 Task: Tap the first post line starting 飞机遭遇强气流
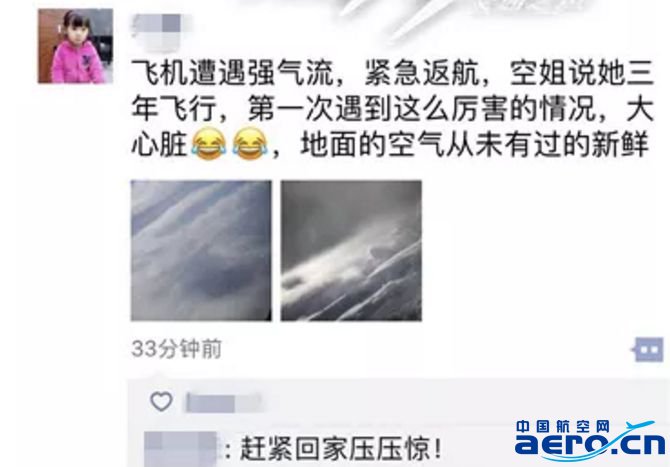392,73
